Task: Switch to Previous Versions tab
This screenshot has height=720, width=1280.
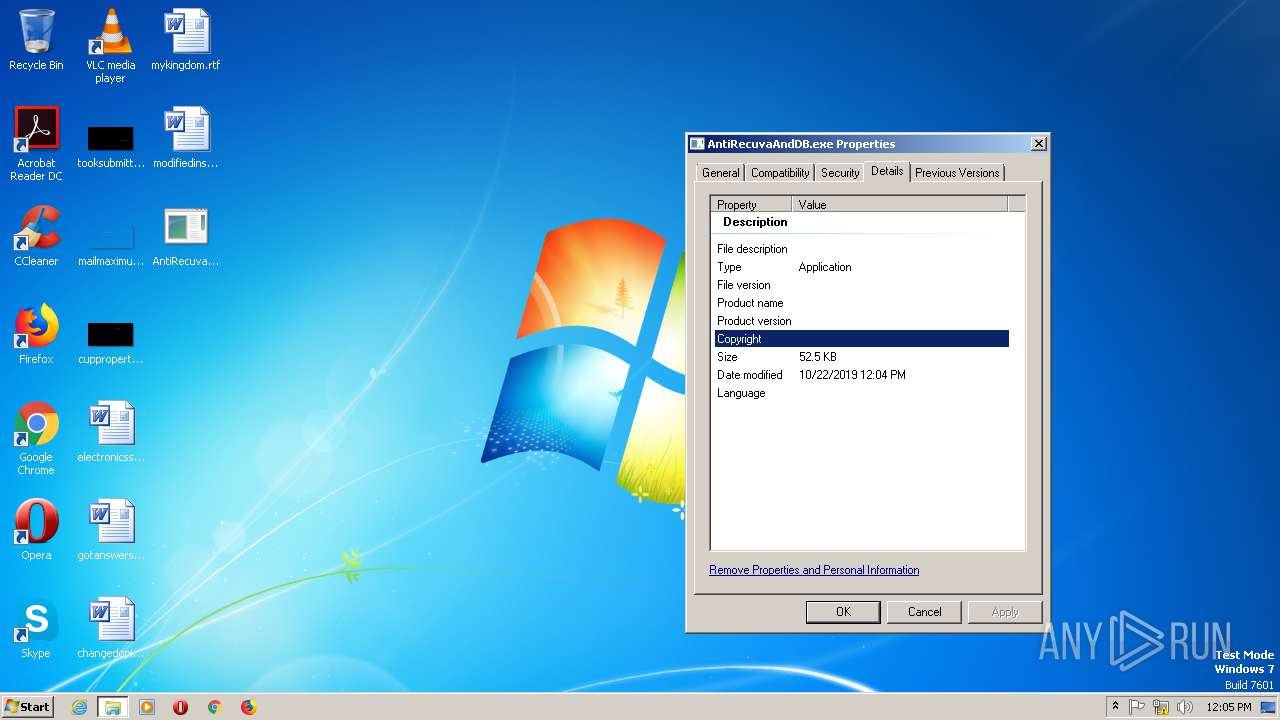Action: pyautogui.click(x=957, y=173)
